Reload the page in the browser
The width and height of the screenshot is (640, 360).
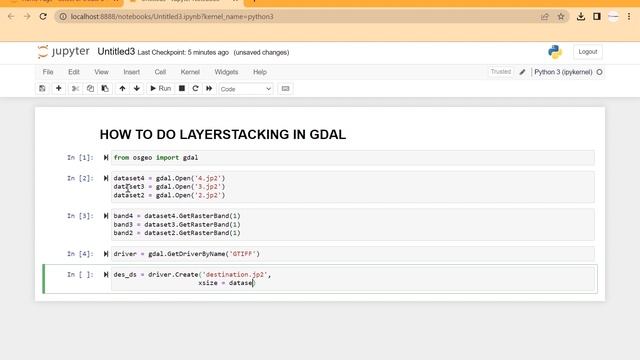point(43,17)
